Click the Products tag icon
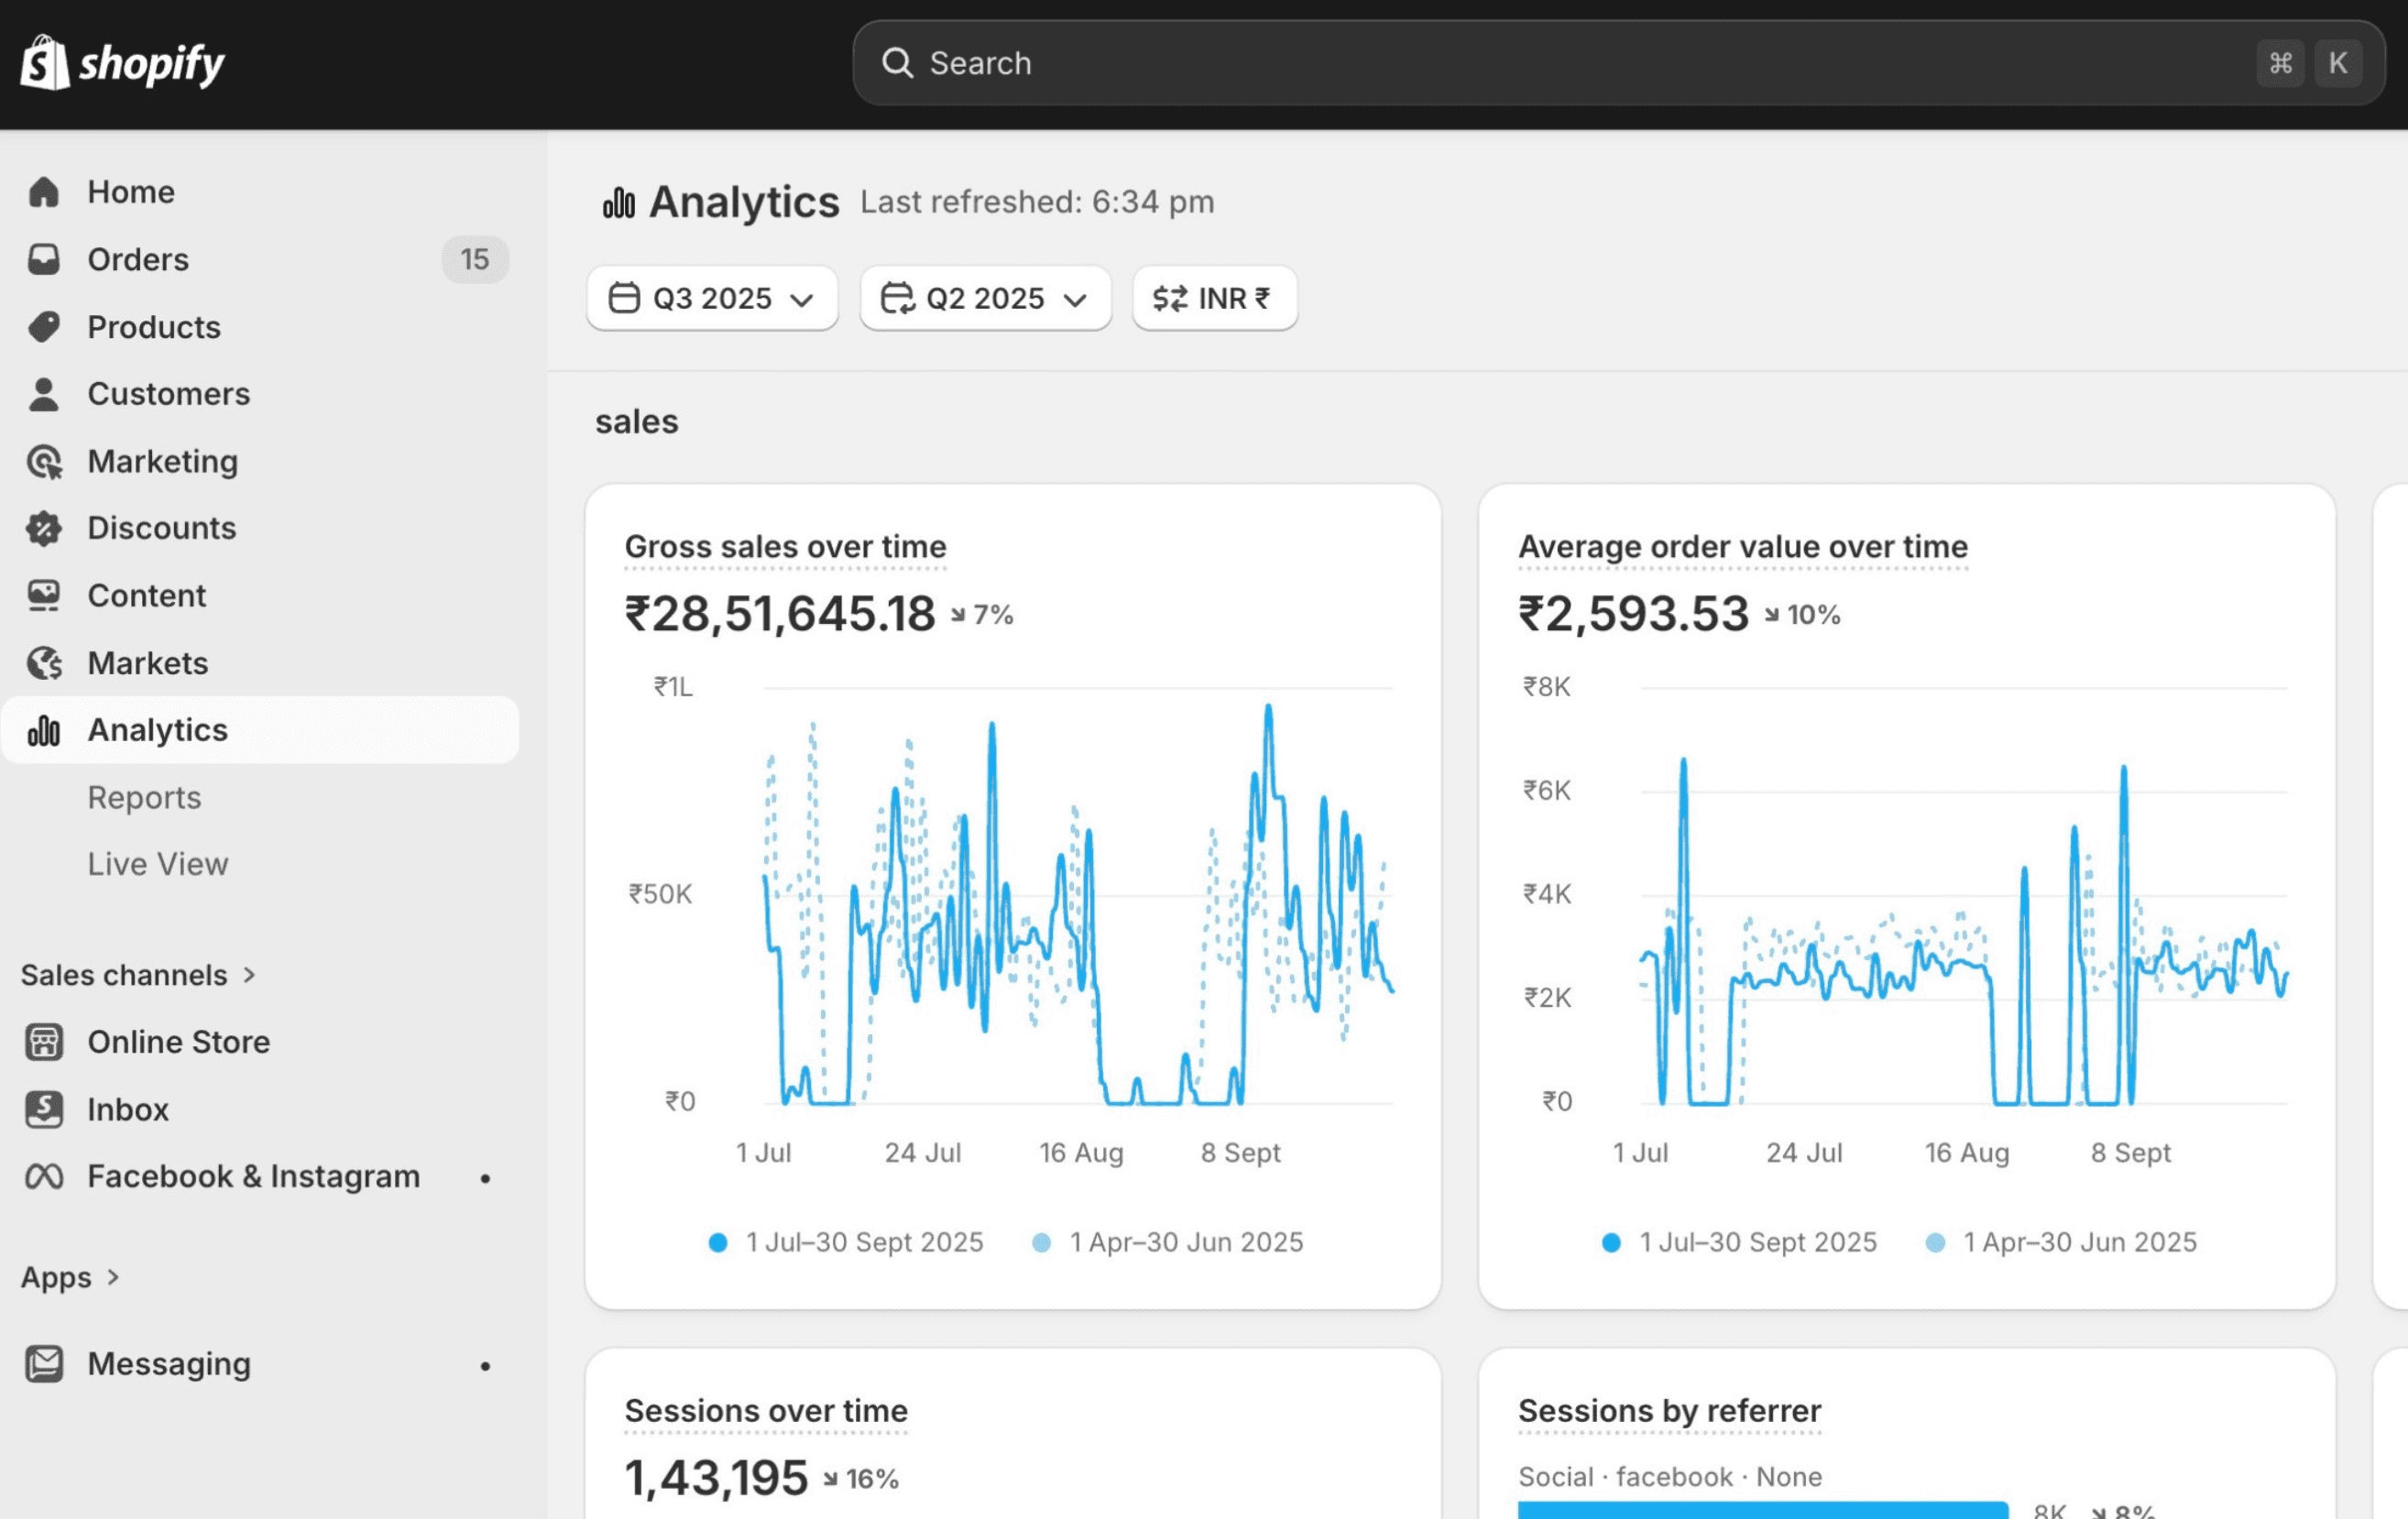 pos(44,327)
